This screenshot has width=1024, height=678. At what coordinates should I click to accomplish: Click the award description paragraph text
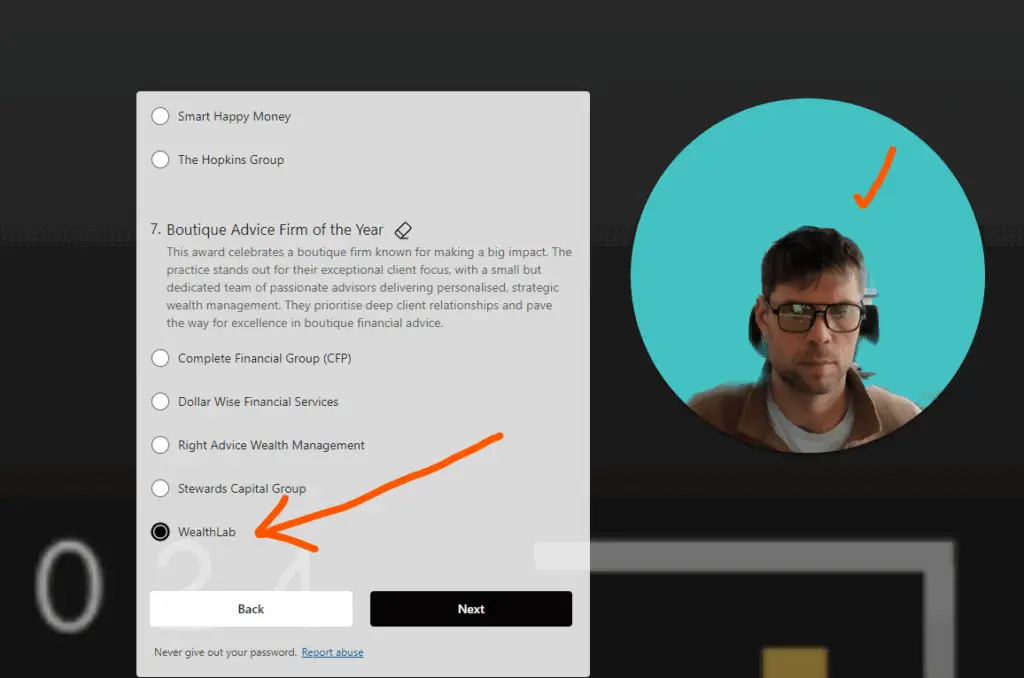(368, 288)
